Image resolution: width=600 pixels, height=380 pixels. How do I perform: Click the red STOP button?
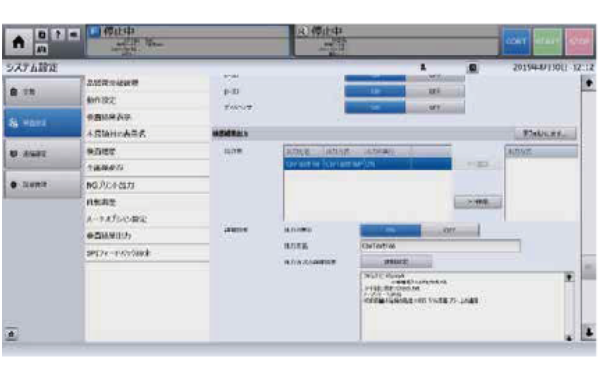tap(579, 41)
